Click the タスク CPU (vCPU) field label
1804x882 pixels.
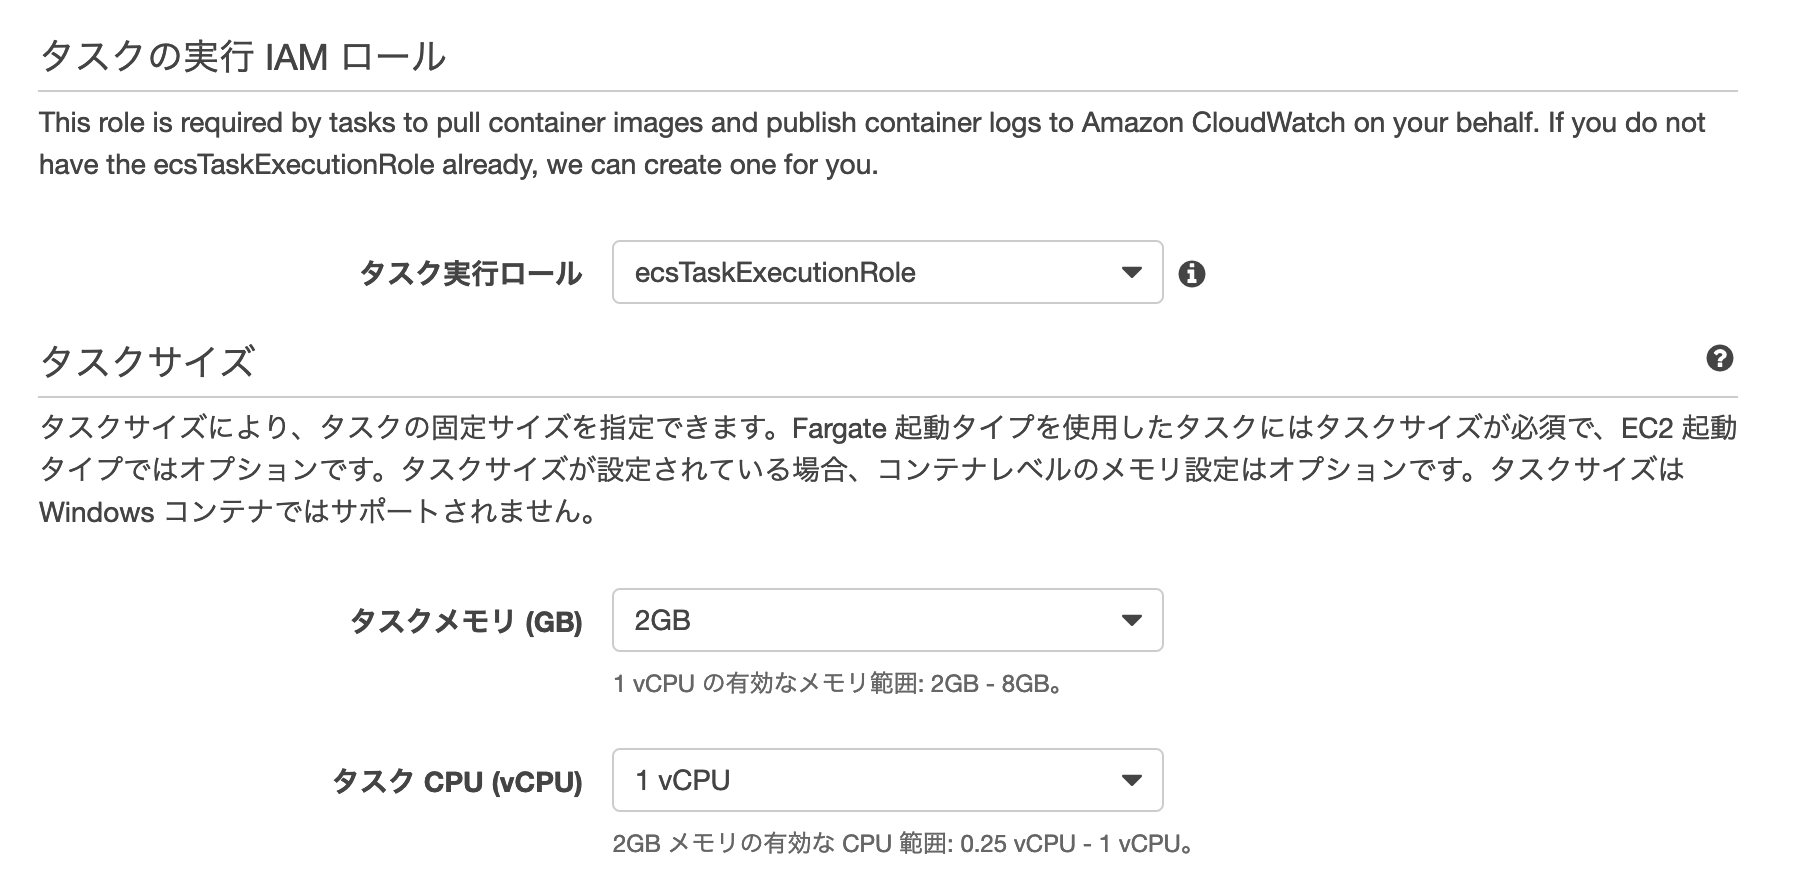tap(456, 781)
